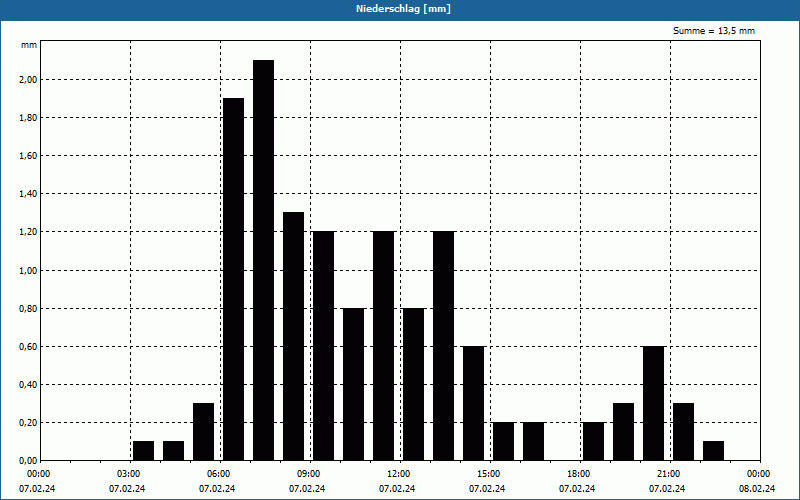The width and height of the screenshot is (800, 500).
Task: Select the 1,20 mm bar starting at 09:00
Action: point(323,346)
